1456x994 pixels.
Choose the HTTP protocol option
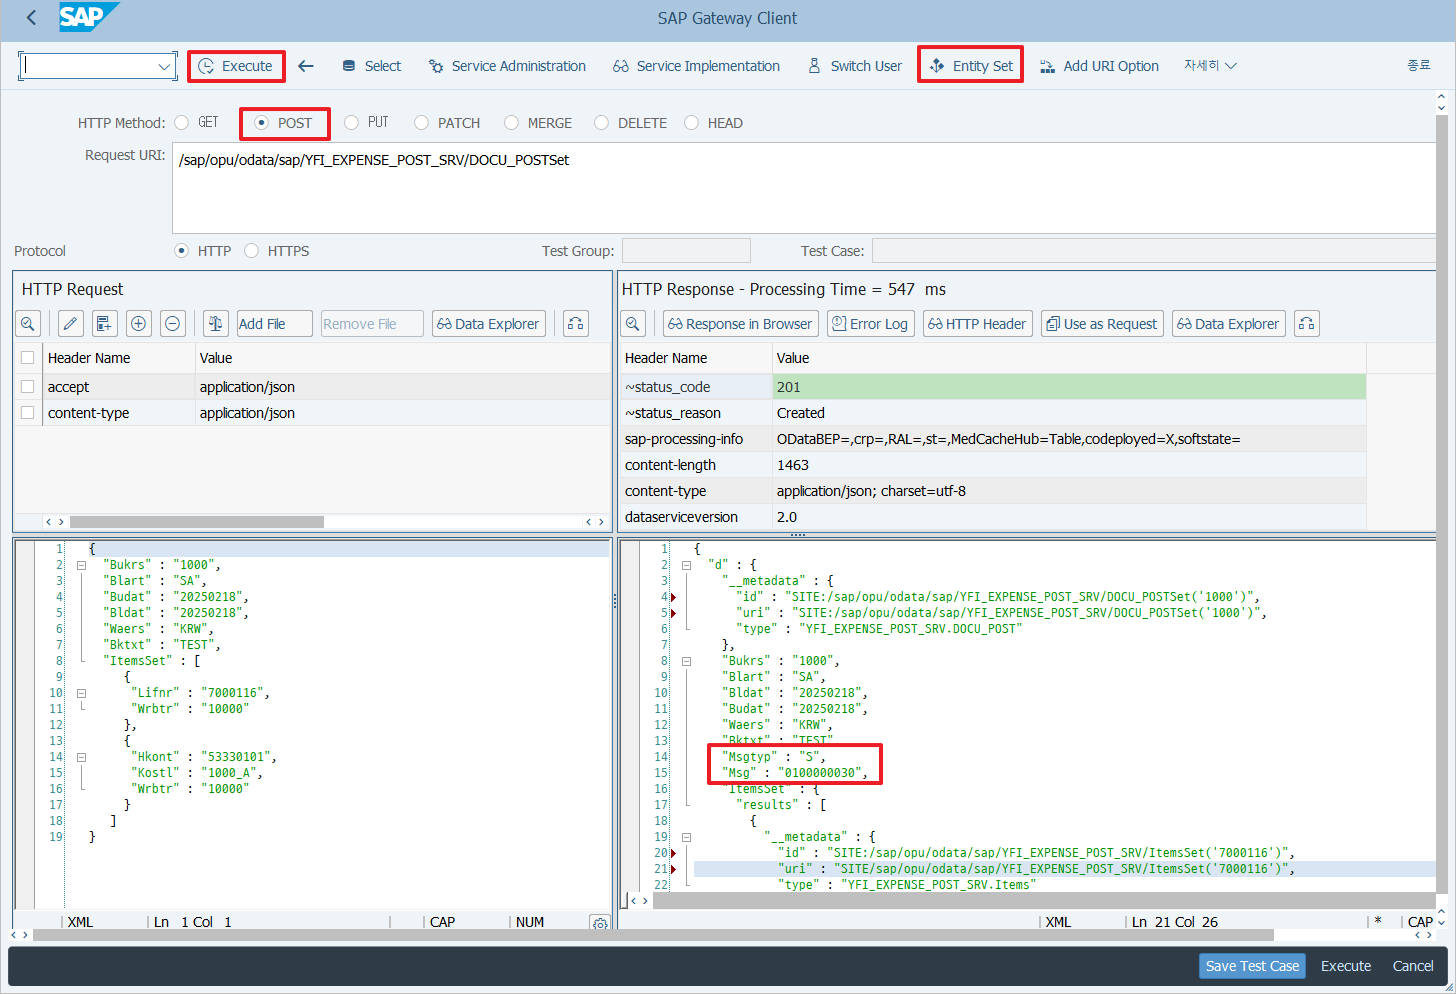(x=181, y=251)
